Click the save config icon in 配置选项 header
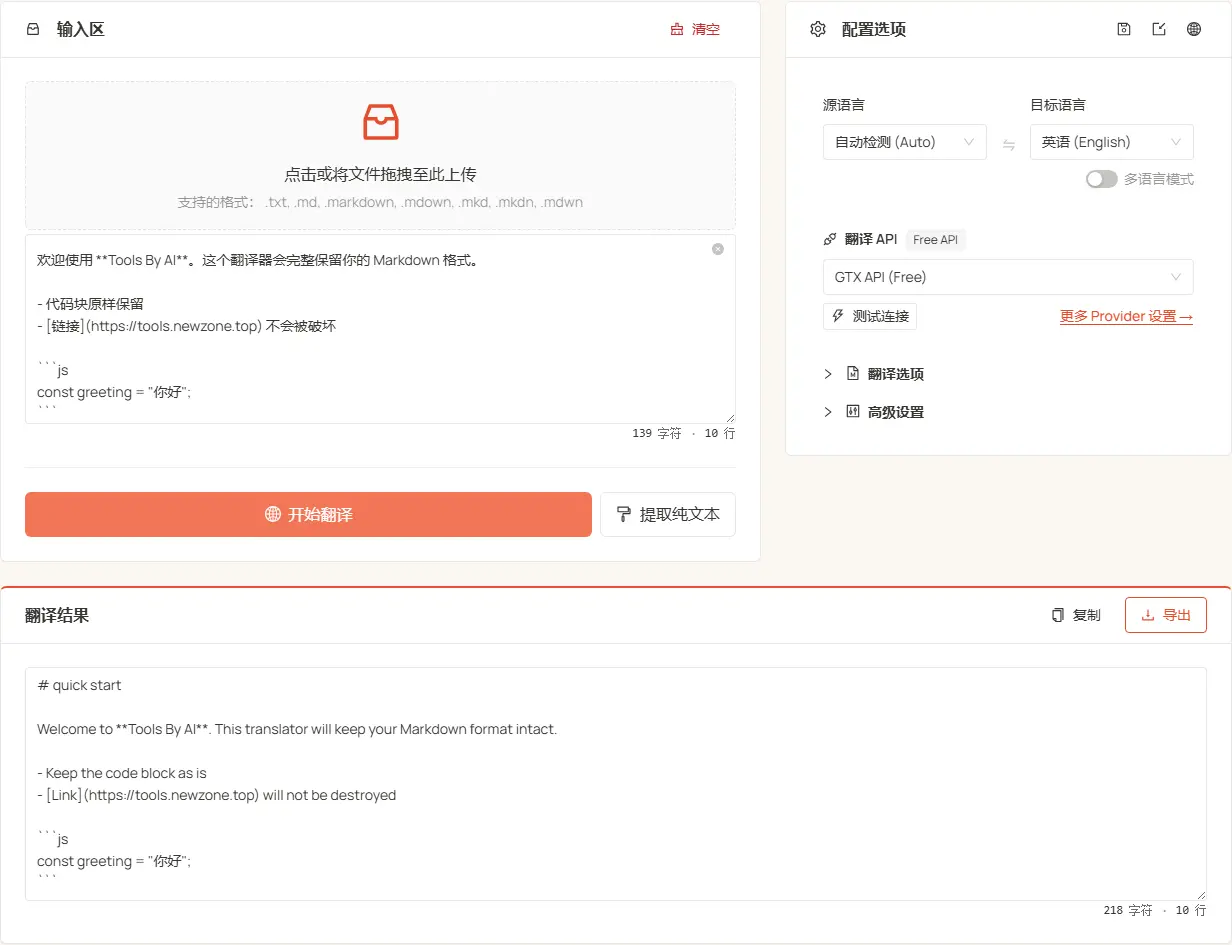1232x945 pixels. click(x=1124, y=29)
